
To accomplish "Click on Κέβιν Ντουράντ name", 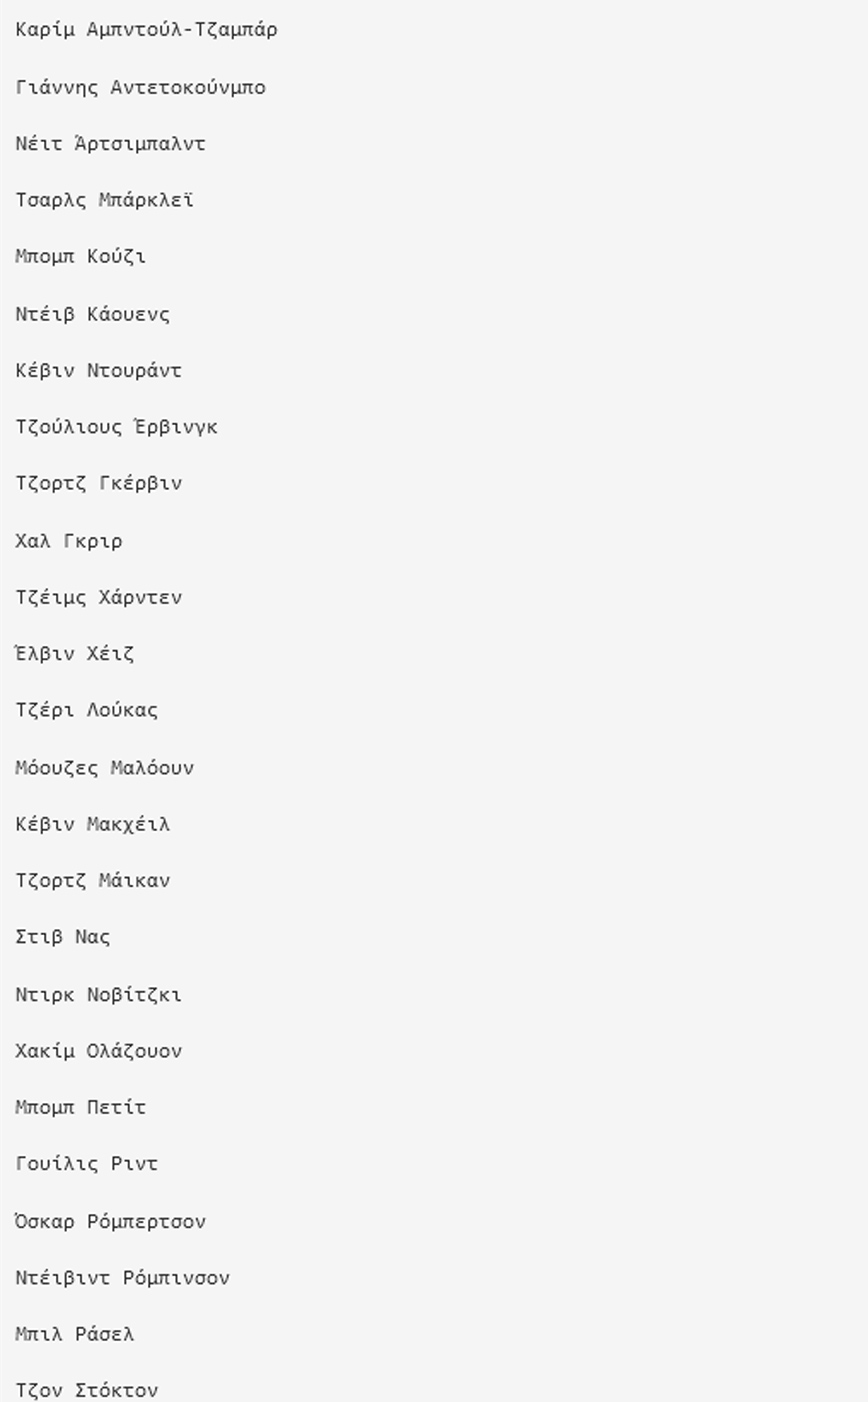I will 98,371.
